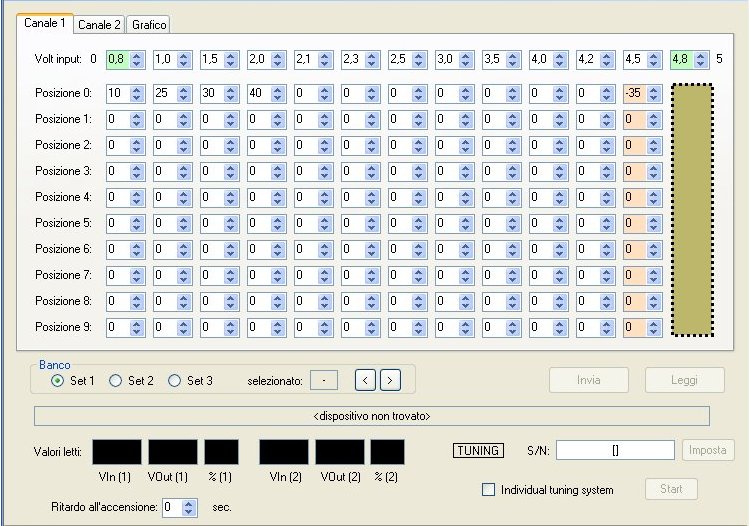The image size is (750, 526).
Task: Click the VOut (2) black readout box
Action: pos(340,452)
